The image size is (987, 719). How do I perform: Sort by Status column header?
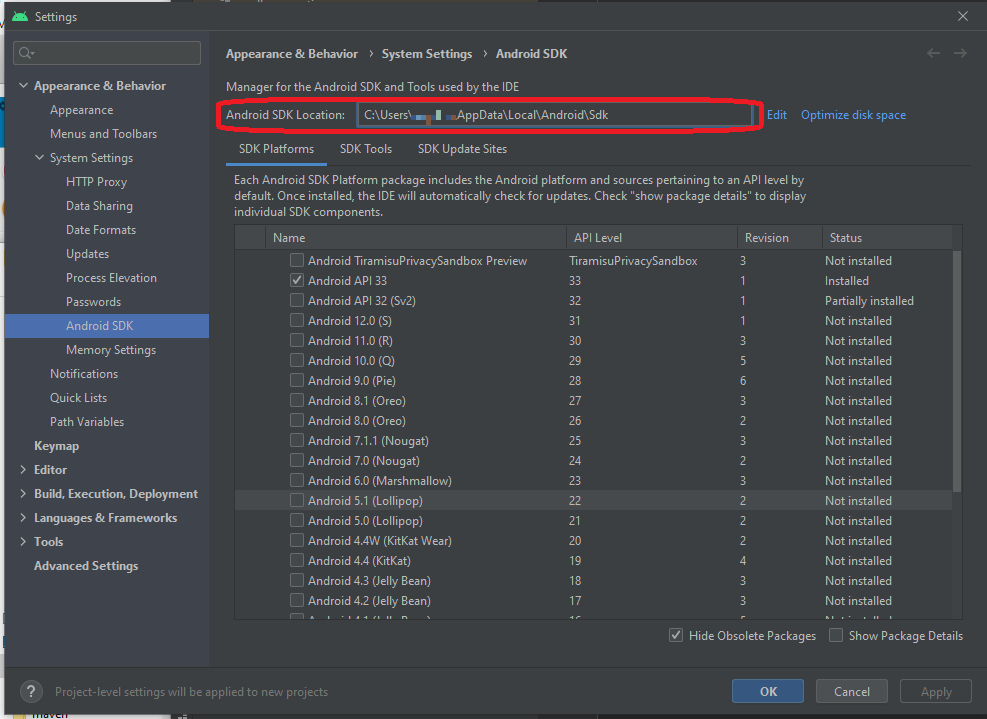888,237
